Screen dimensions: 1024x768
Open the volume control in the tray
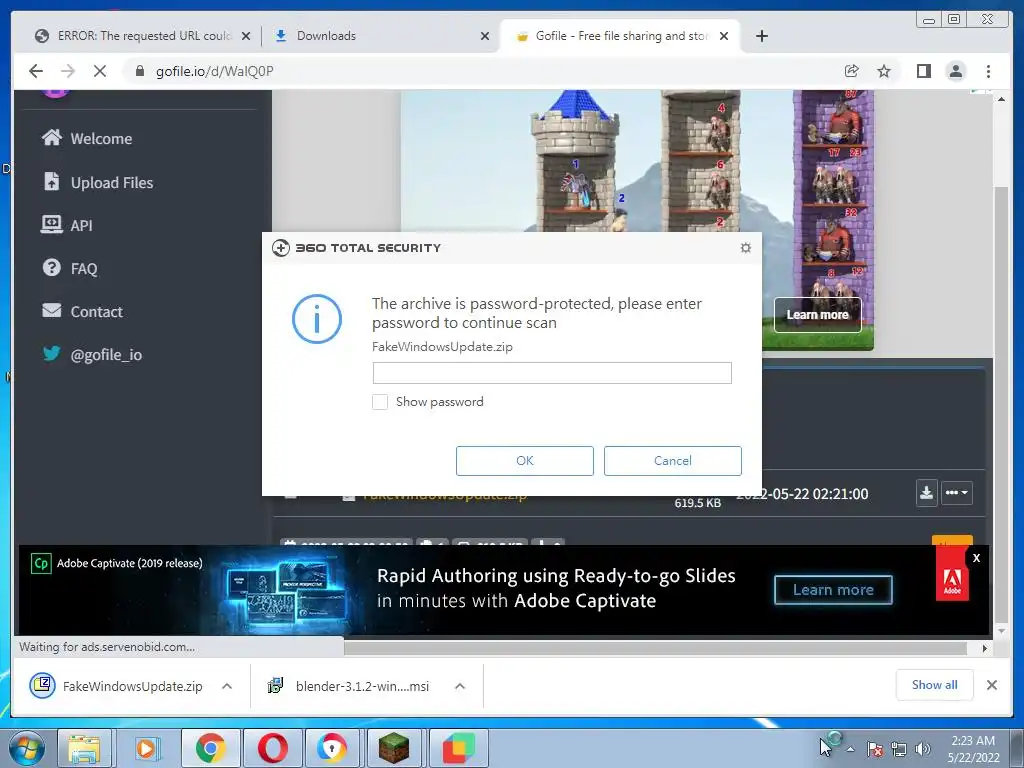923,749
